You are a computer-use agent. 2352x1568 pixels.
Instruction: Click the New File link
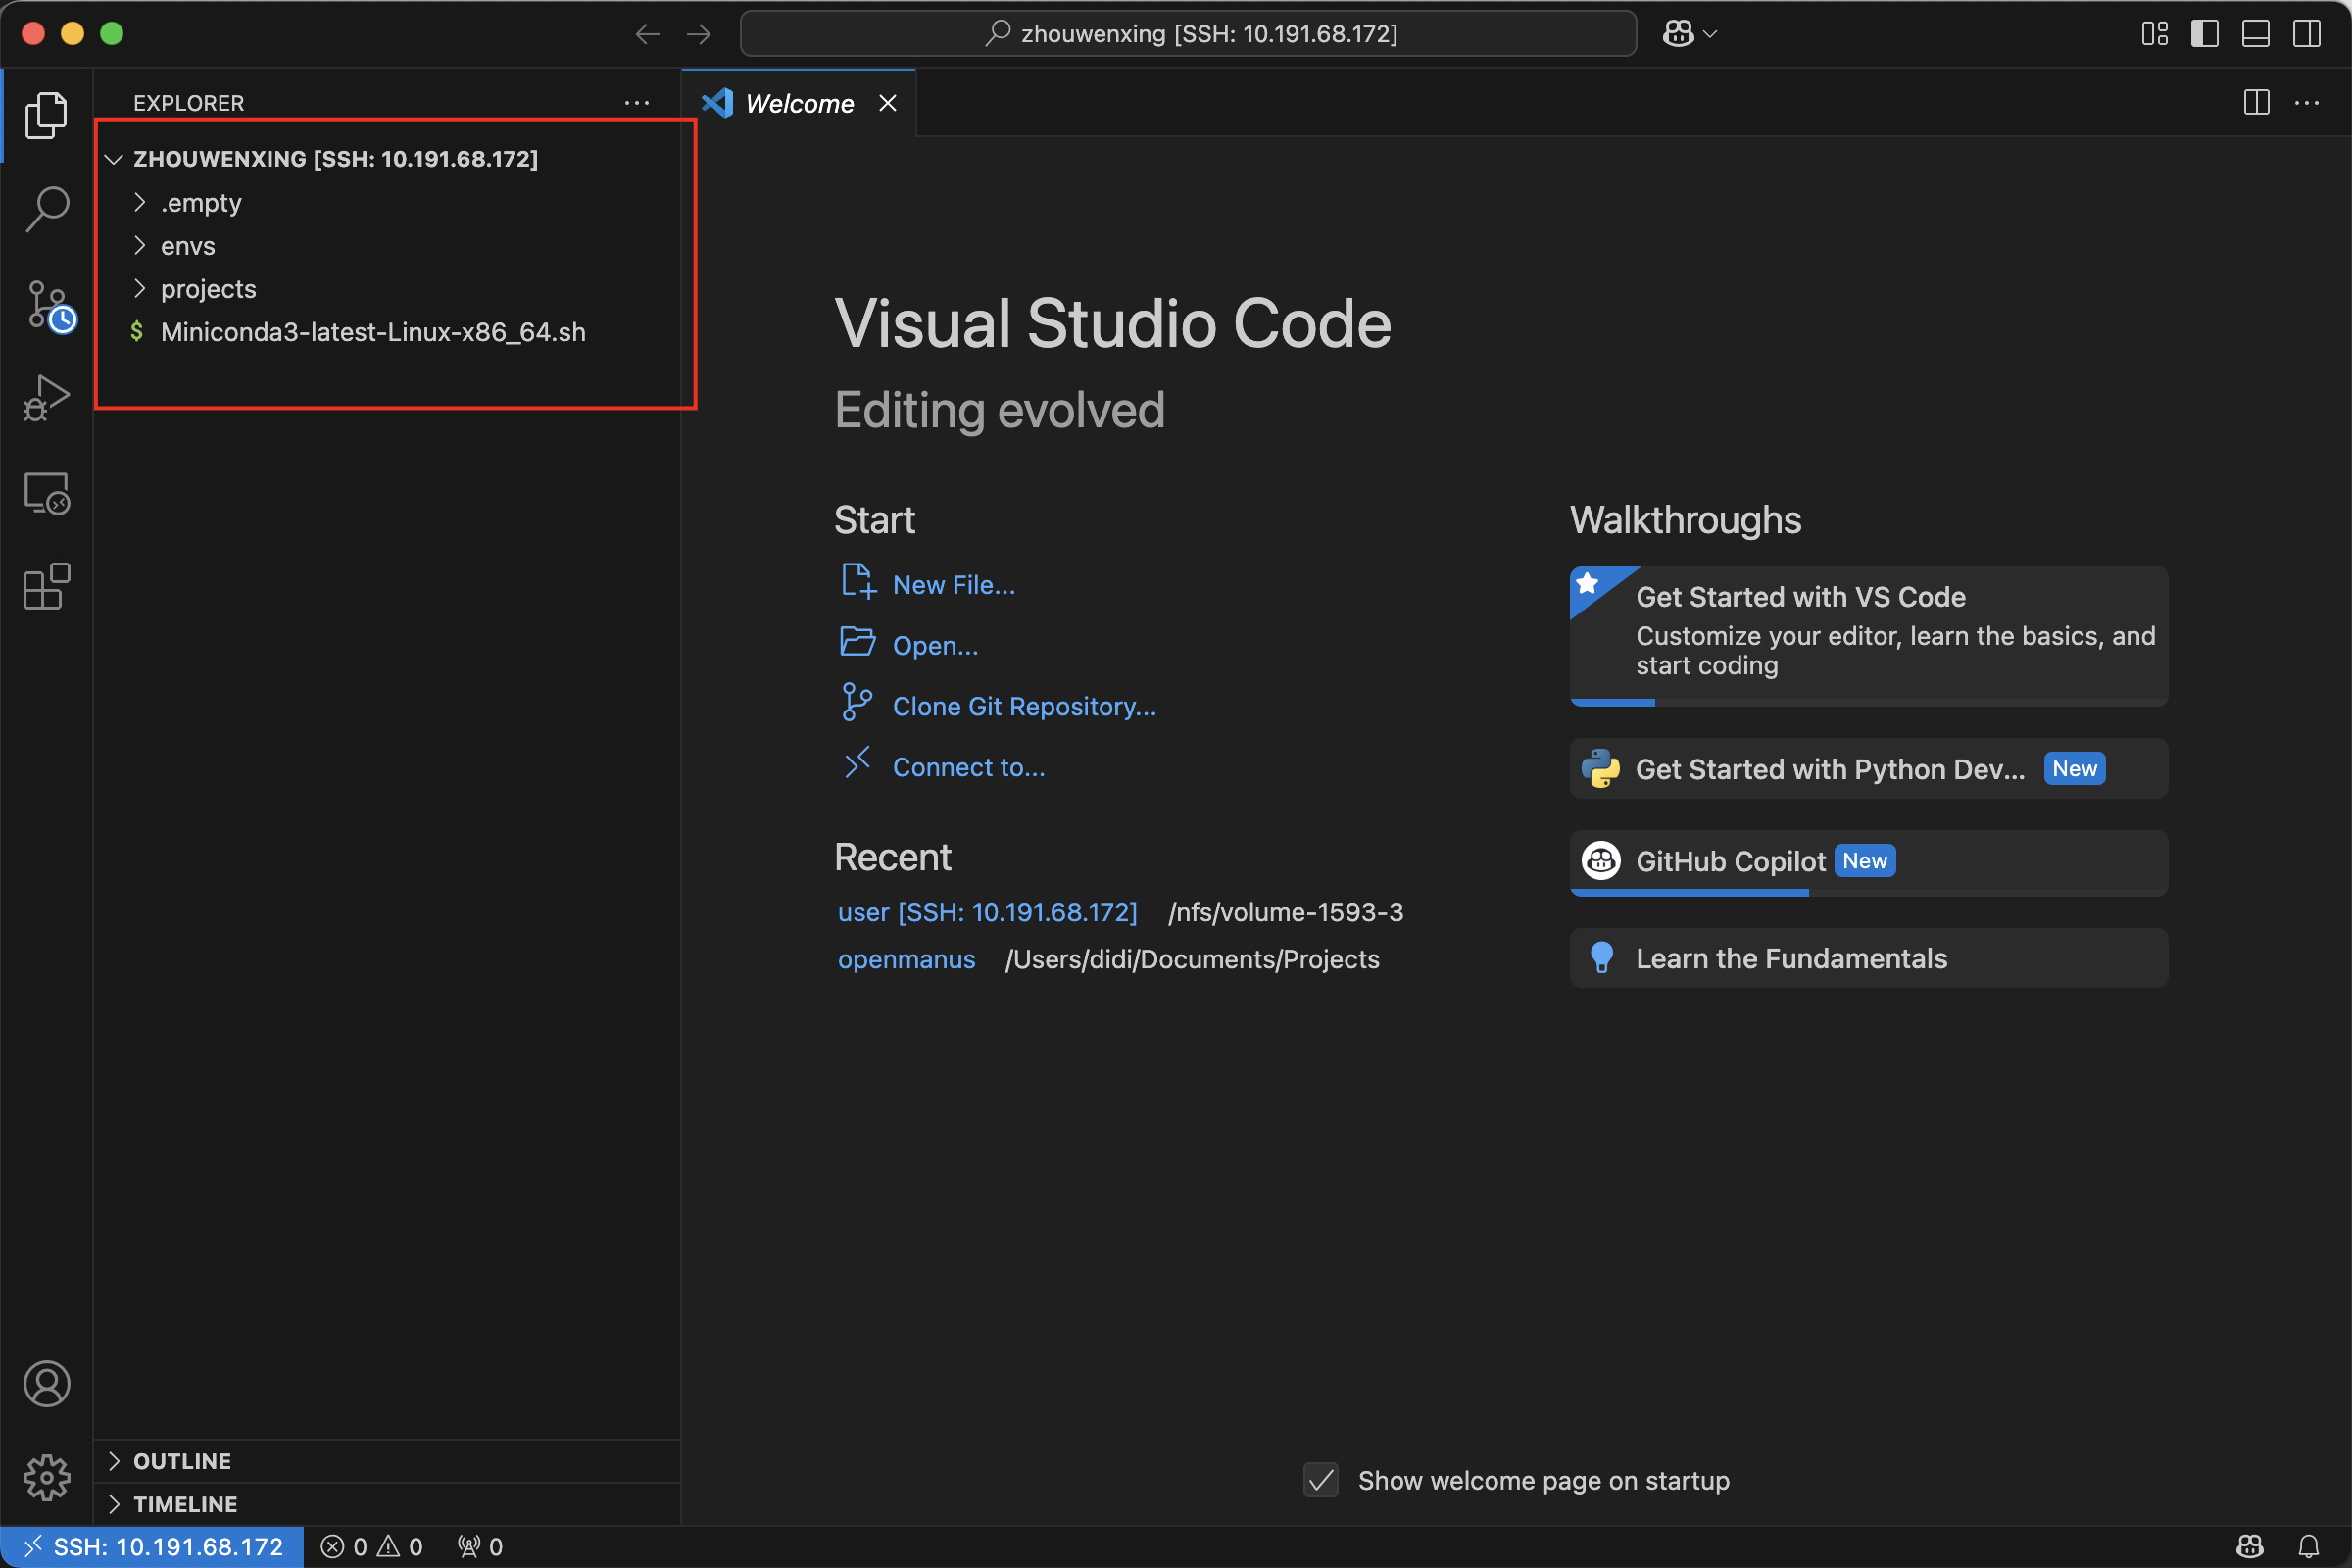coord(953,585)
